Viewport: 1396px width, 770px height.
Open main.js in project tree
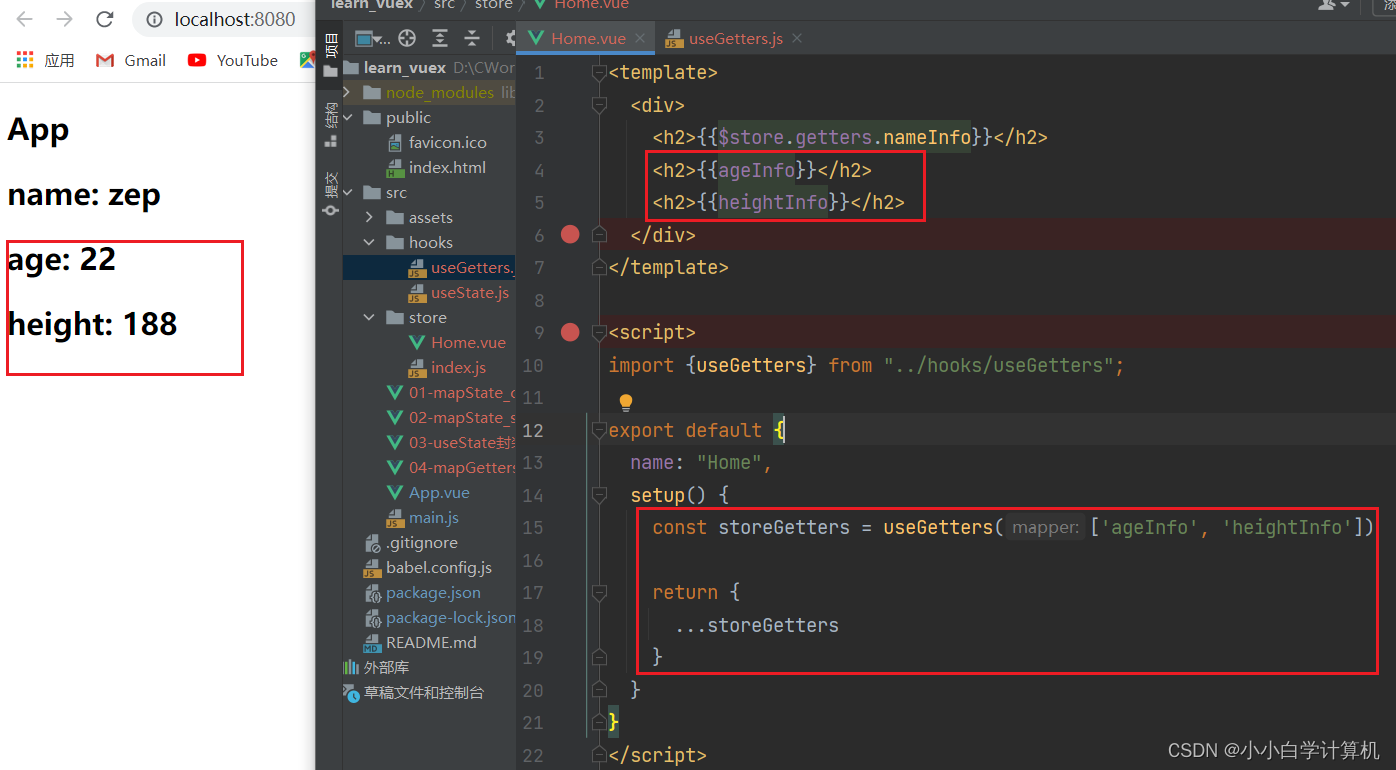(423, 517)
